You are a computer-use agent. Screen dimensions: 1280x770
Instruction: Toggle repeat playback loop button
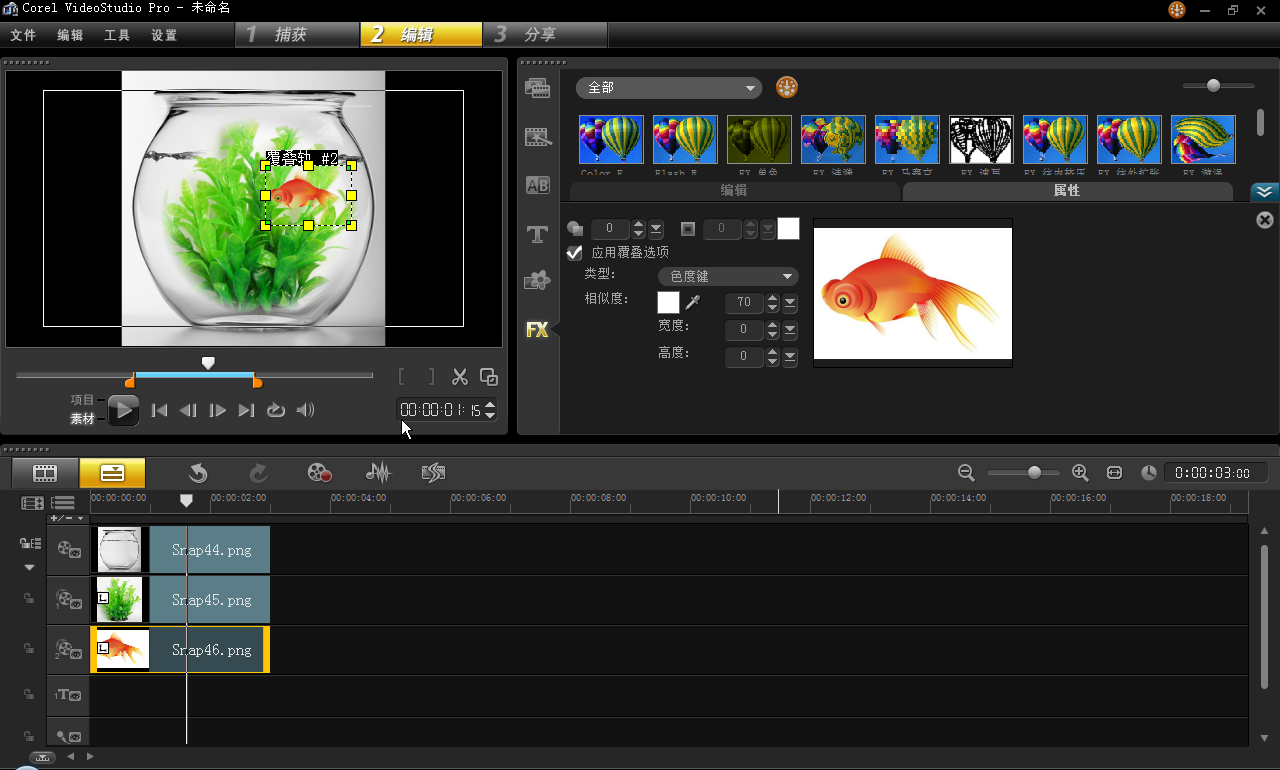276,410
